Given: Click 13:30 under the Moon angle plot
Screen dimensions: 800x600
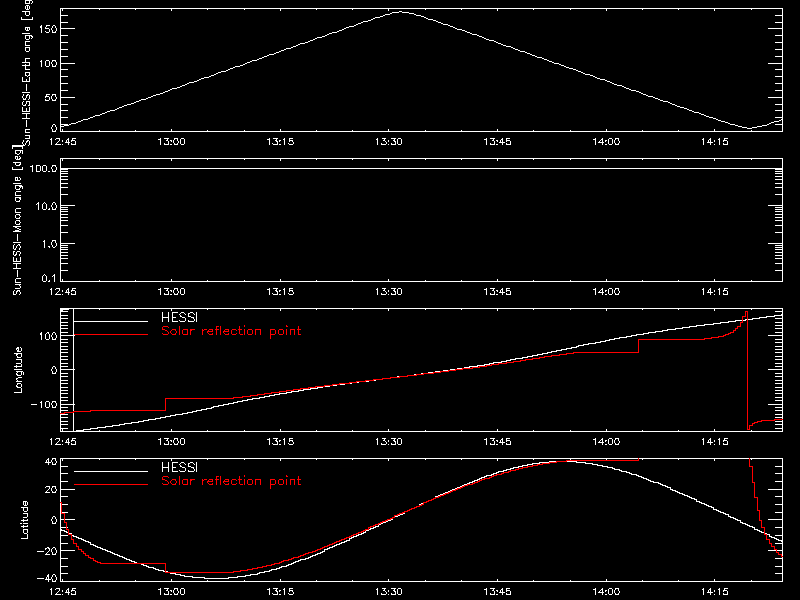Looking at the screenshot, I should (x=389, y=291).
